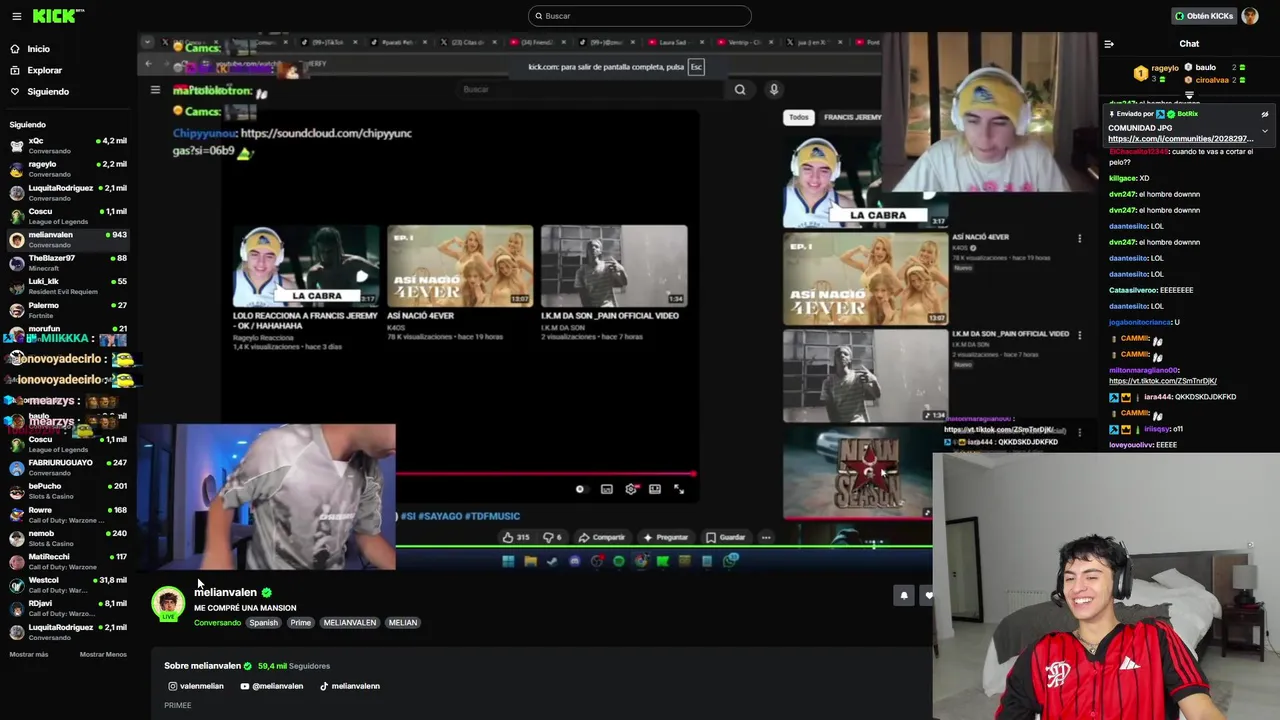
Task: Open FABRIURUGUAYO channel
Action: click(x=68, y=467)
